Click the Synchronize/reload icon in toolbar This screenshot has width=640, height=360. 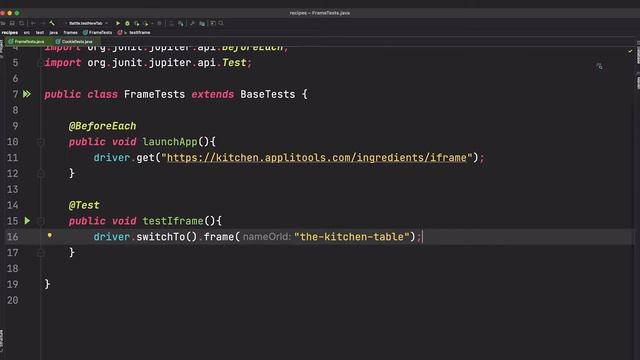pyautogui.click(x=22, y=23)
